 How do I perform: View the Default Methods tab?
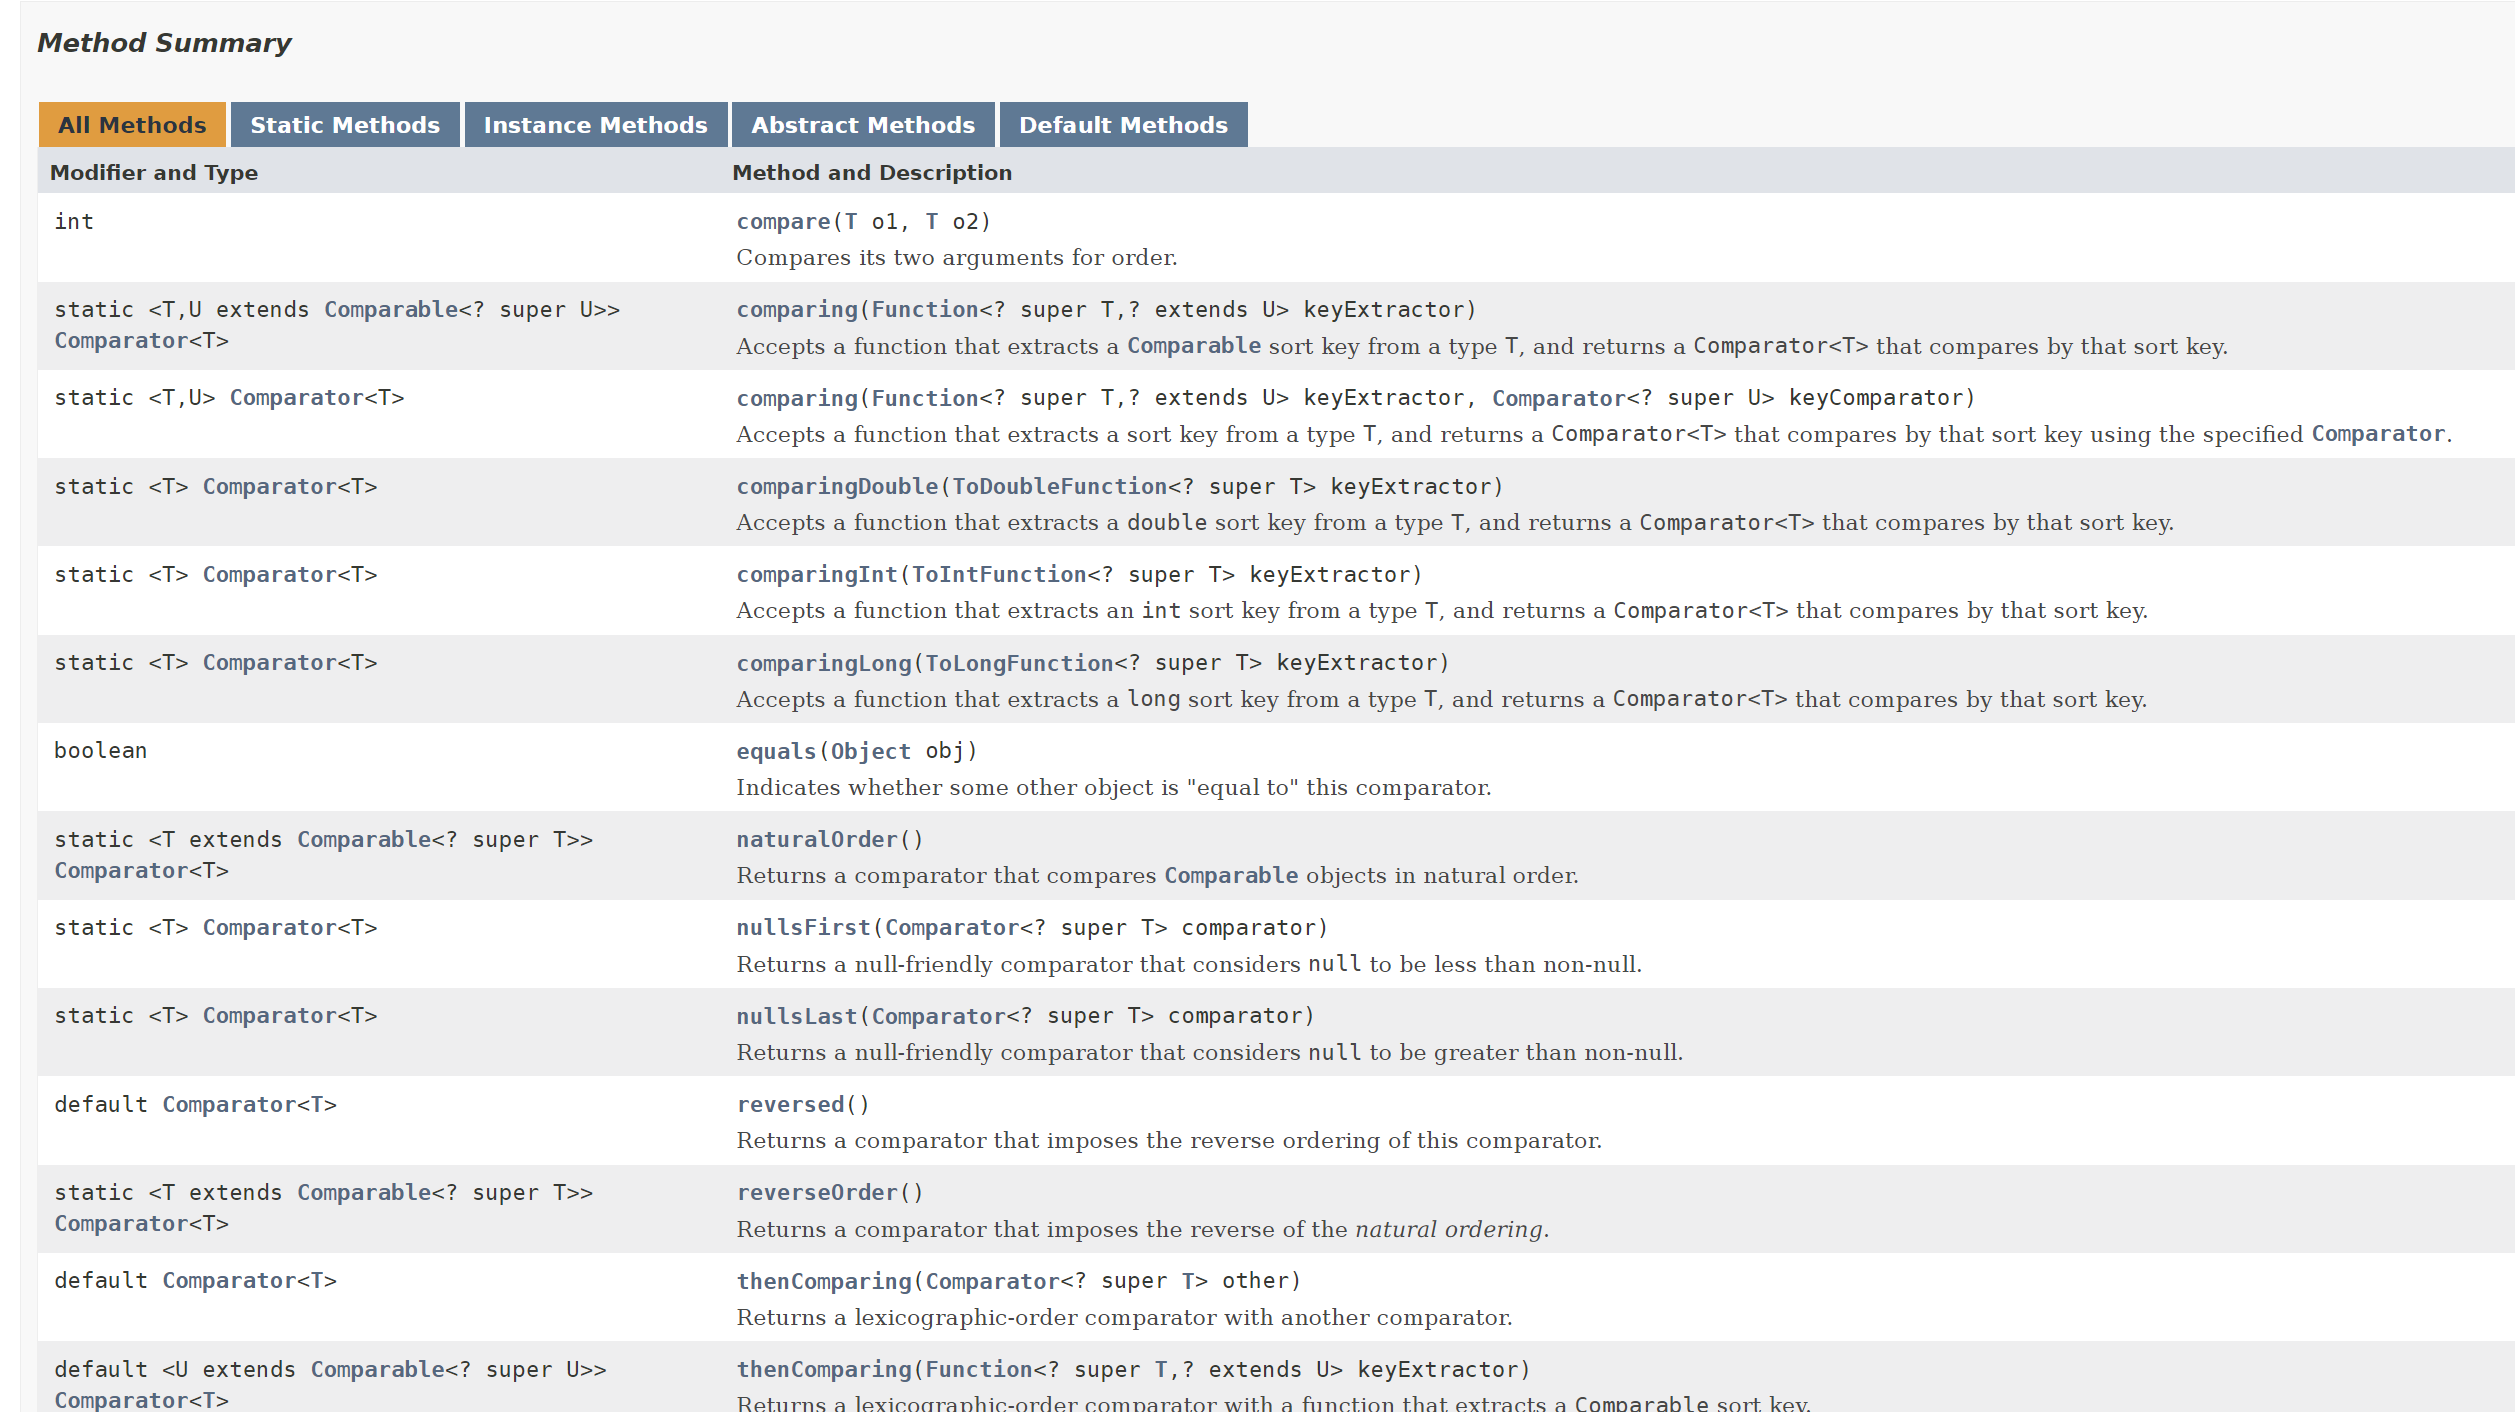(x=1123, y=125)
